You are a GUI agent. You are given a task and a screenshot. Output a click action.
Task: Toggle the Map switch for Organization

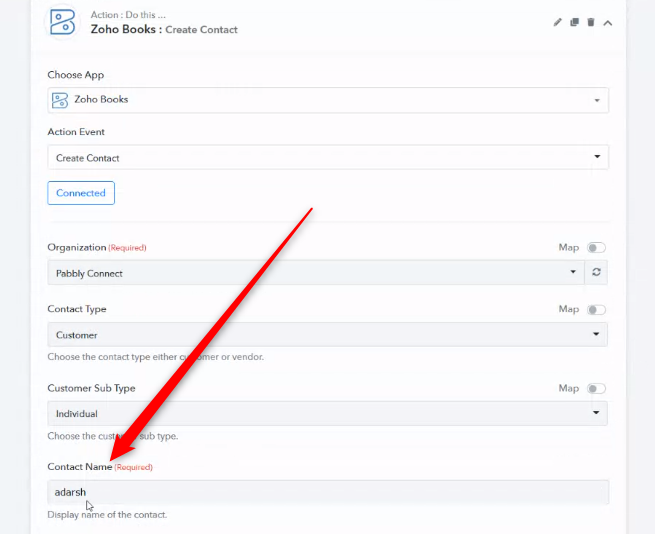[596, 248]
